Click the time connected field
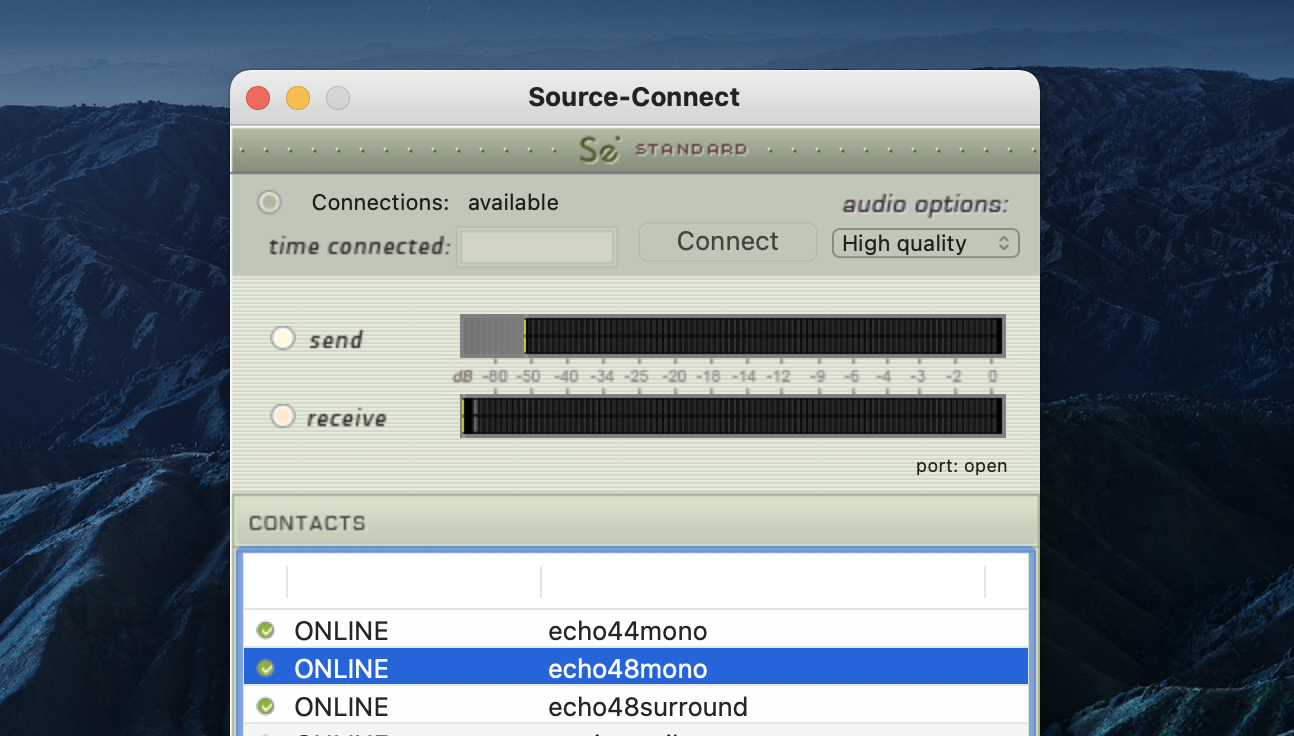 tap(537, 247)
